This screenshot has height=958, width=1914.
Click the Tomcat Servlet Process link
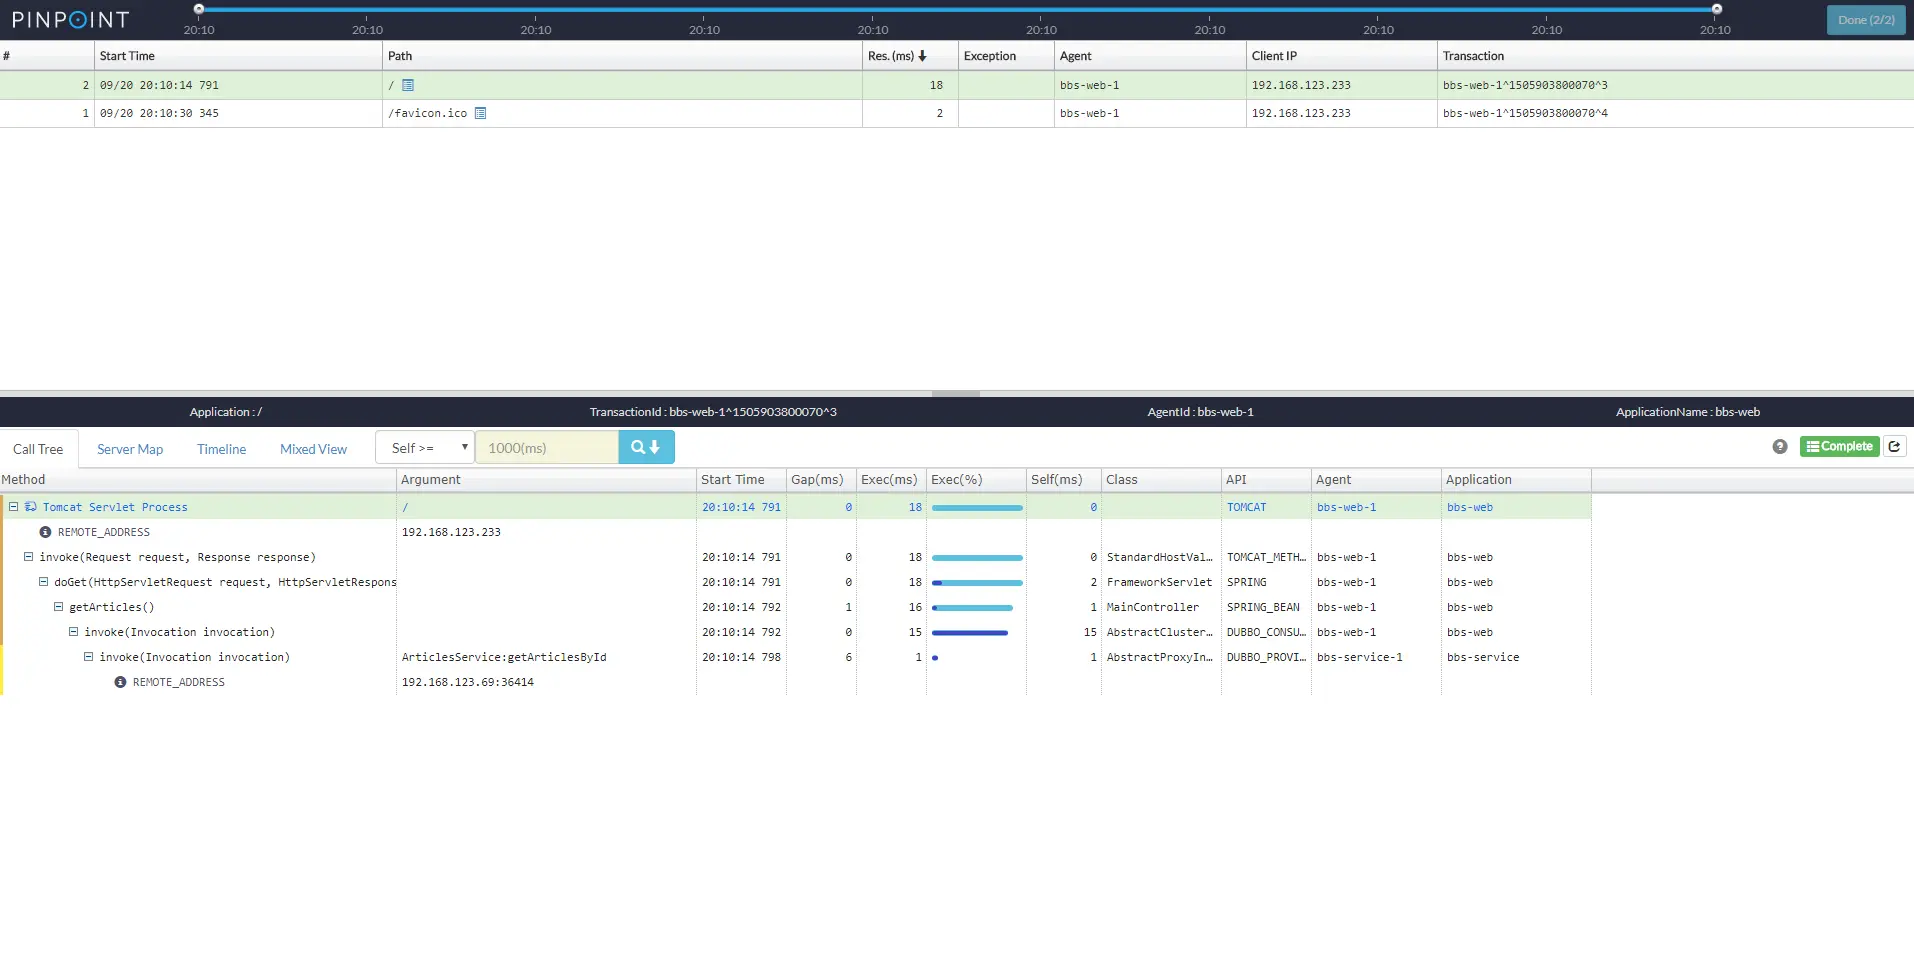point(115,507)
